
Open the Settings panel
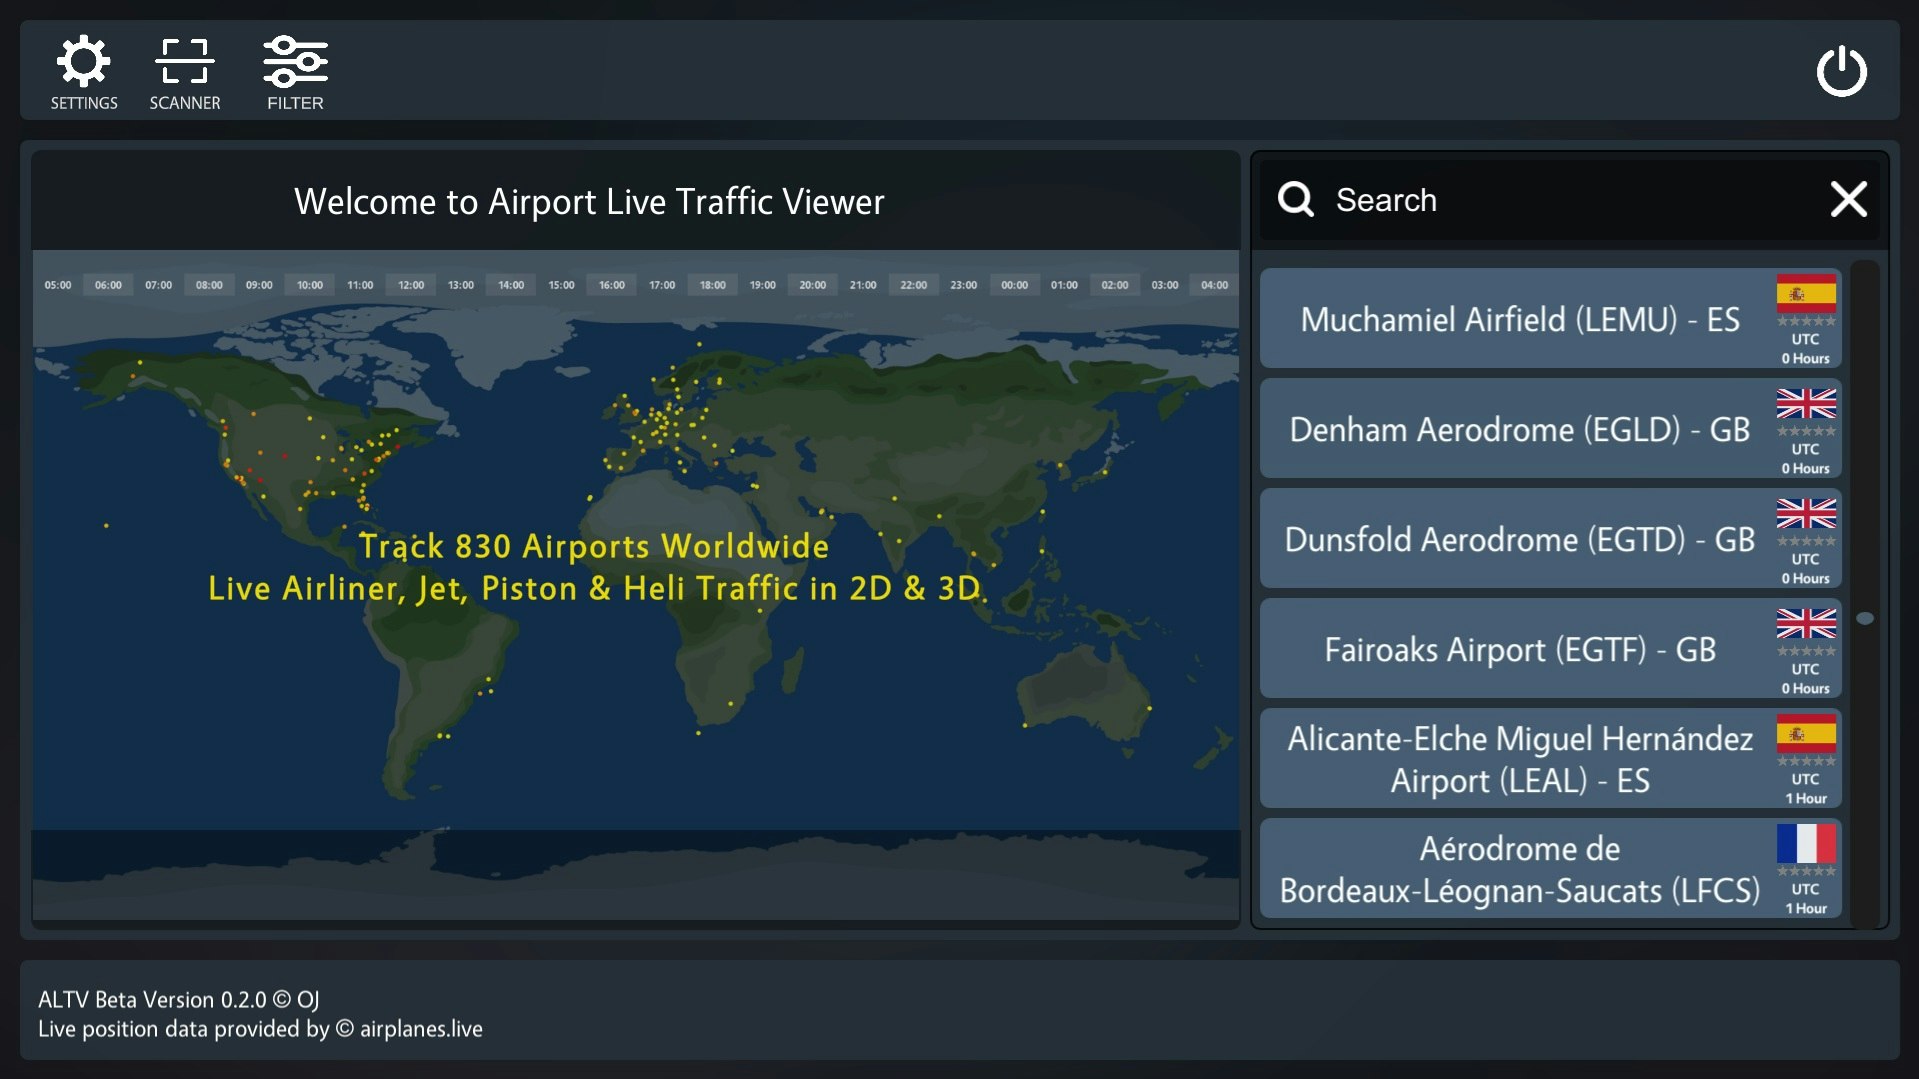84,70
